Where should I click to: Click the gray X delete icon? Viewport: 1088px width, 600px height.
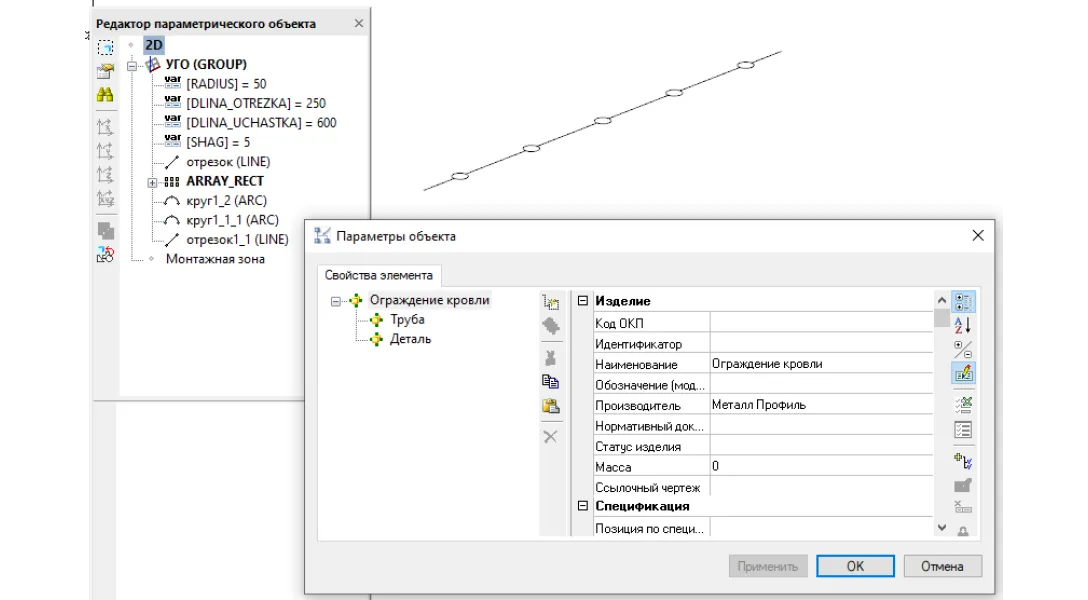pyautogui.click(x=550, y=437)
